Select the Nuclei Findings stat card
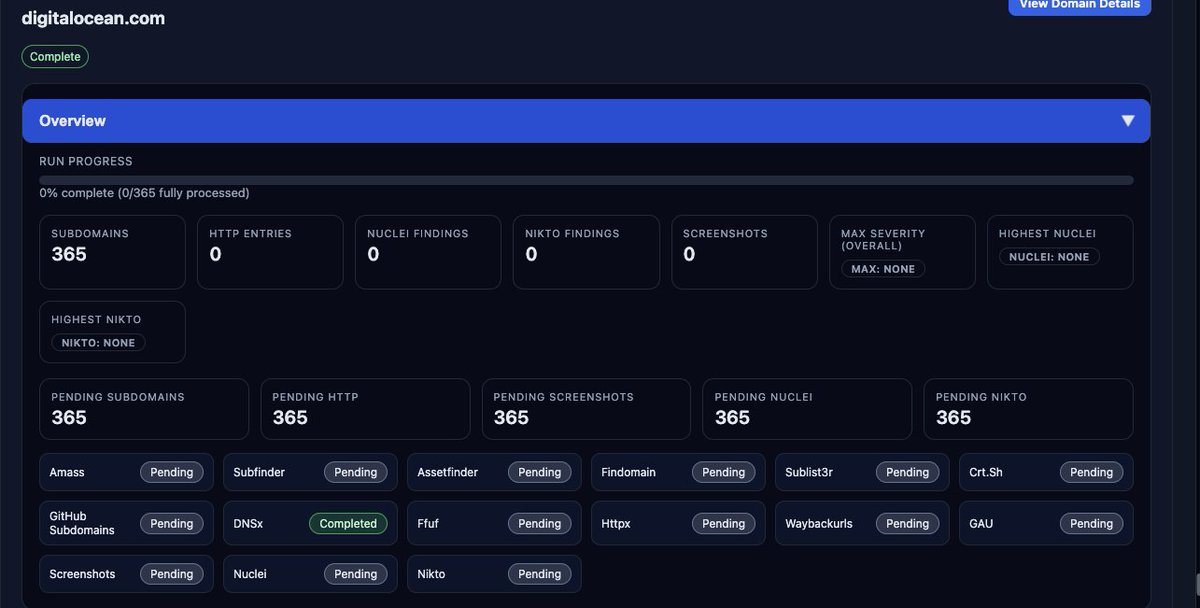This screenshot has height=608, width=1200. [x=428, y=252]
